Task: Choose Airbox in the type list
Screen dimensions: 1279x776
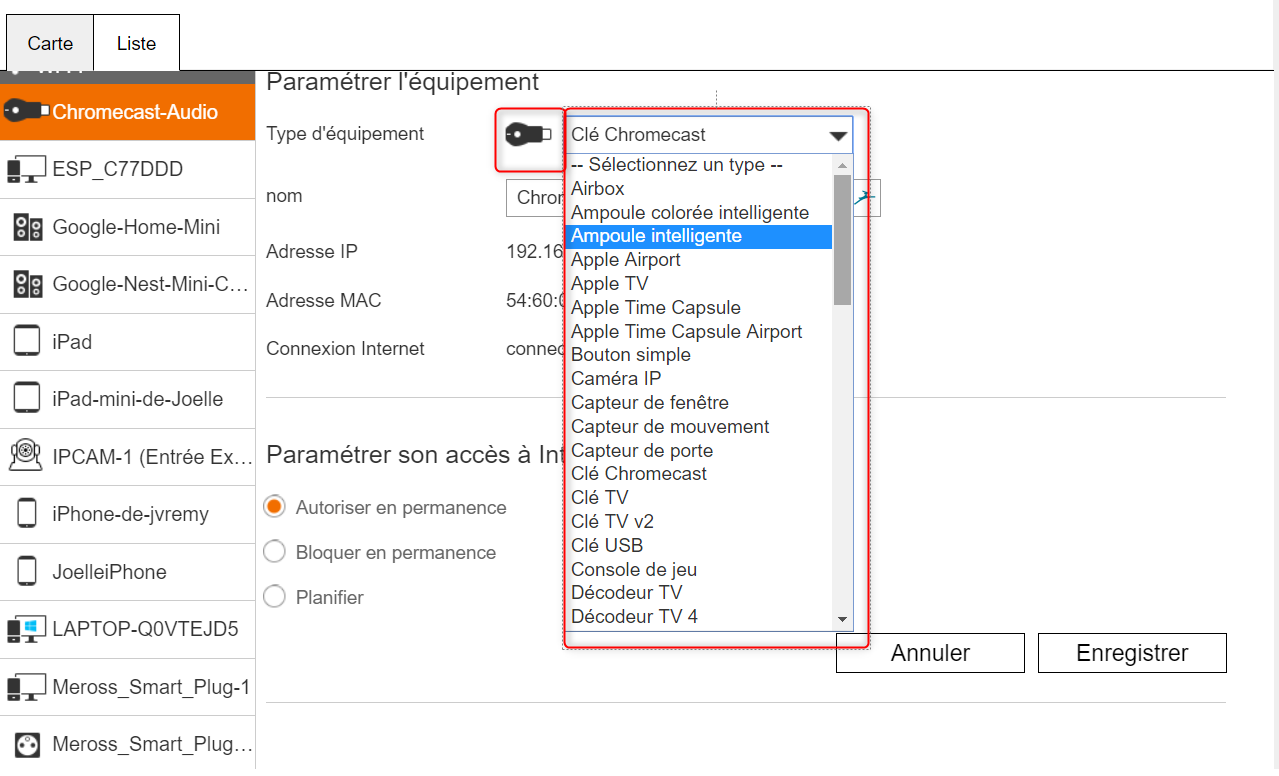Action: point(699,189)
